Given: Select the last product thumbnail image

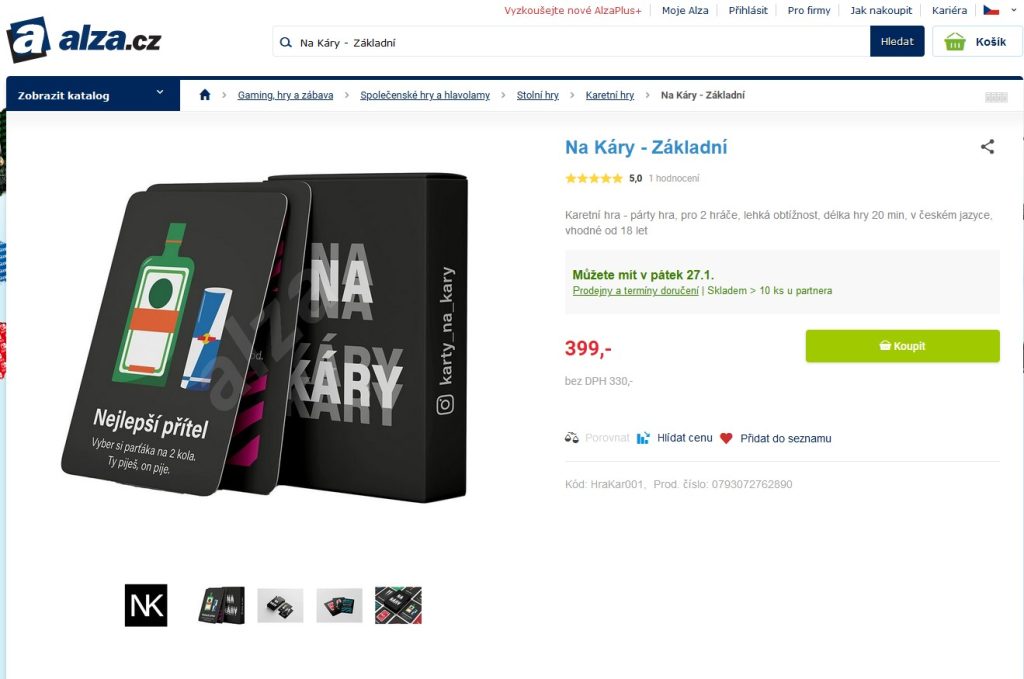Looking at the screenshot, I should pos(398,605).
